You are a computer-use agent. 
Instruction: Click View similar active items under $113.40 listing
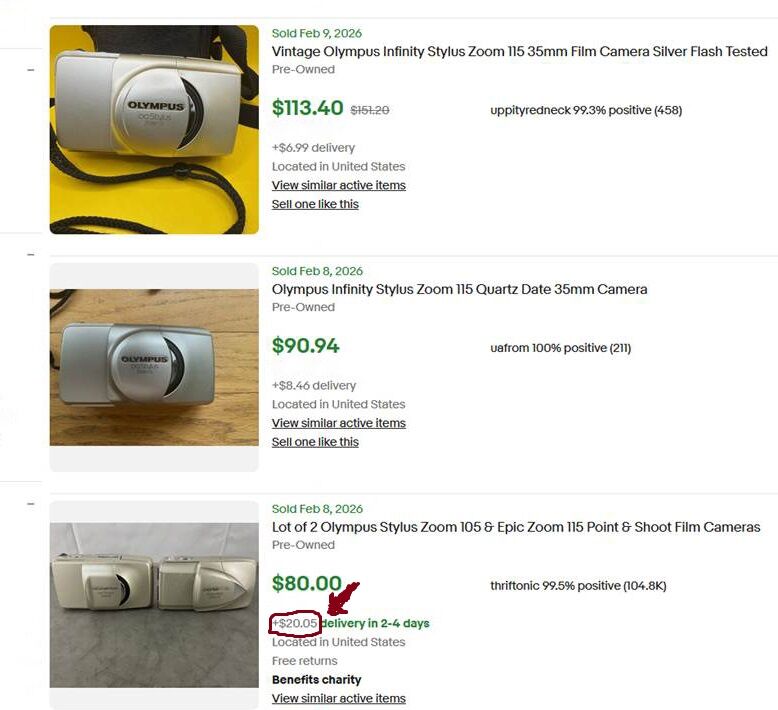click(x=339, y=185)
